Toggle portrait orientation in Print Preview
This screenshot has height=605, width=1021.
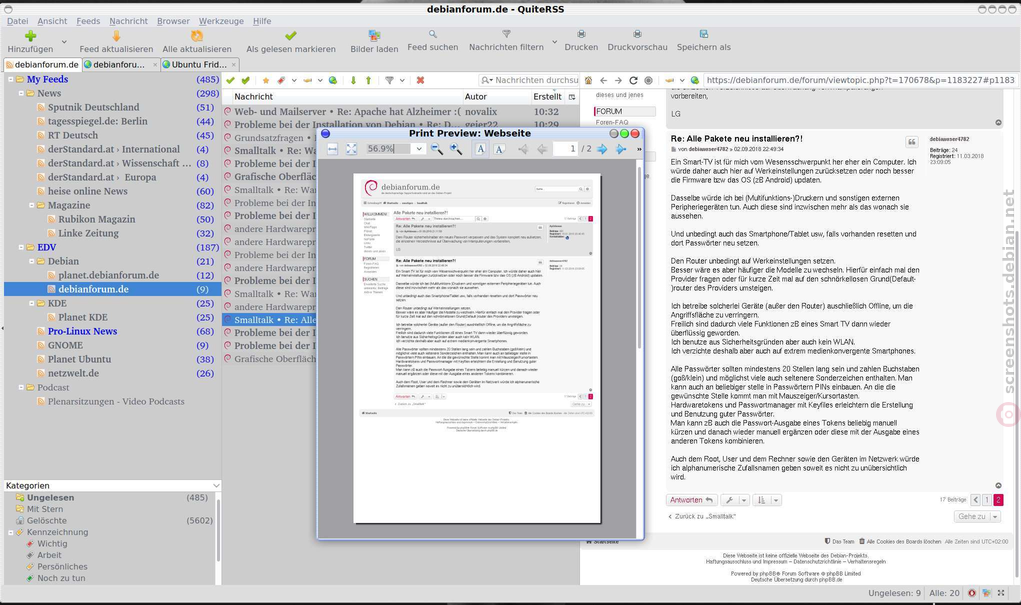481,149
